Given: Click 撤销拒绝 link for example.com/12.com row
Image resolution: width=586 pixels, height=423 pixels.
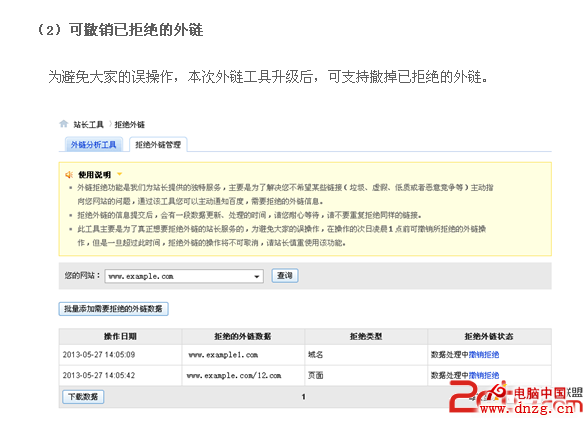Looking at the screenshot, I should pyautogui.click(x=484, y=375).
